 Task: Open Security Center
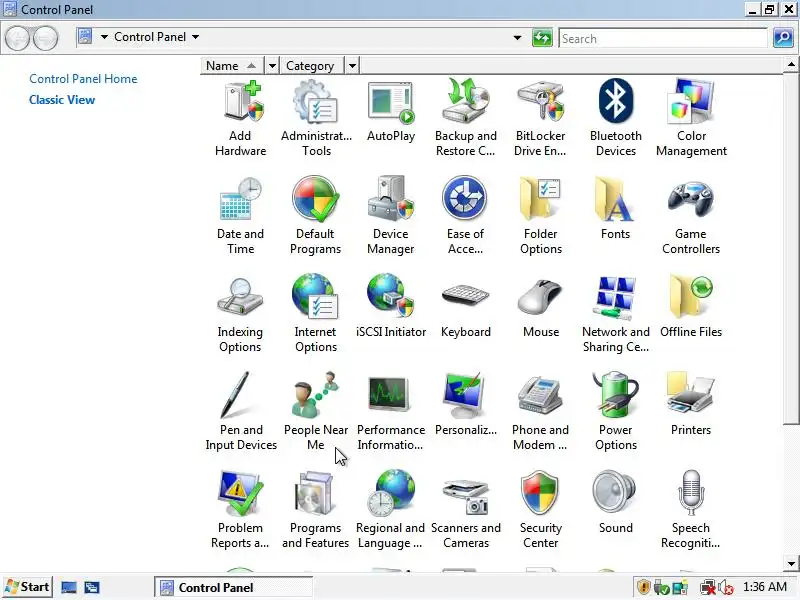point(540,510)
